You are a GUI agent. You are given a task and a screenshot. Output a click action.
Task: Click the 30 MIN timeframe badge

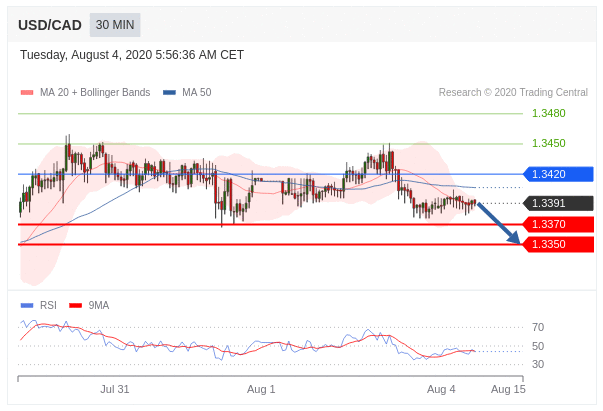115,25
